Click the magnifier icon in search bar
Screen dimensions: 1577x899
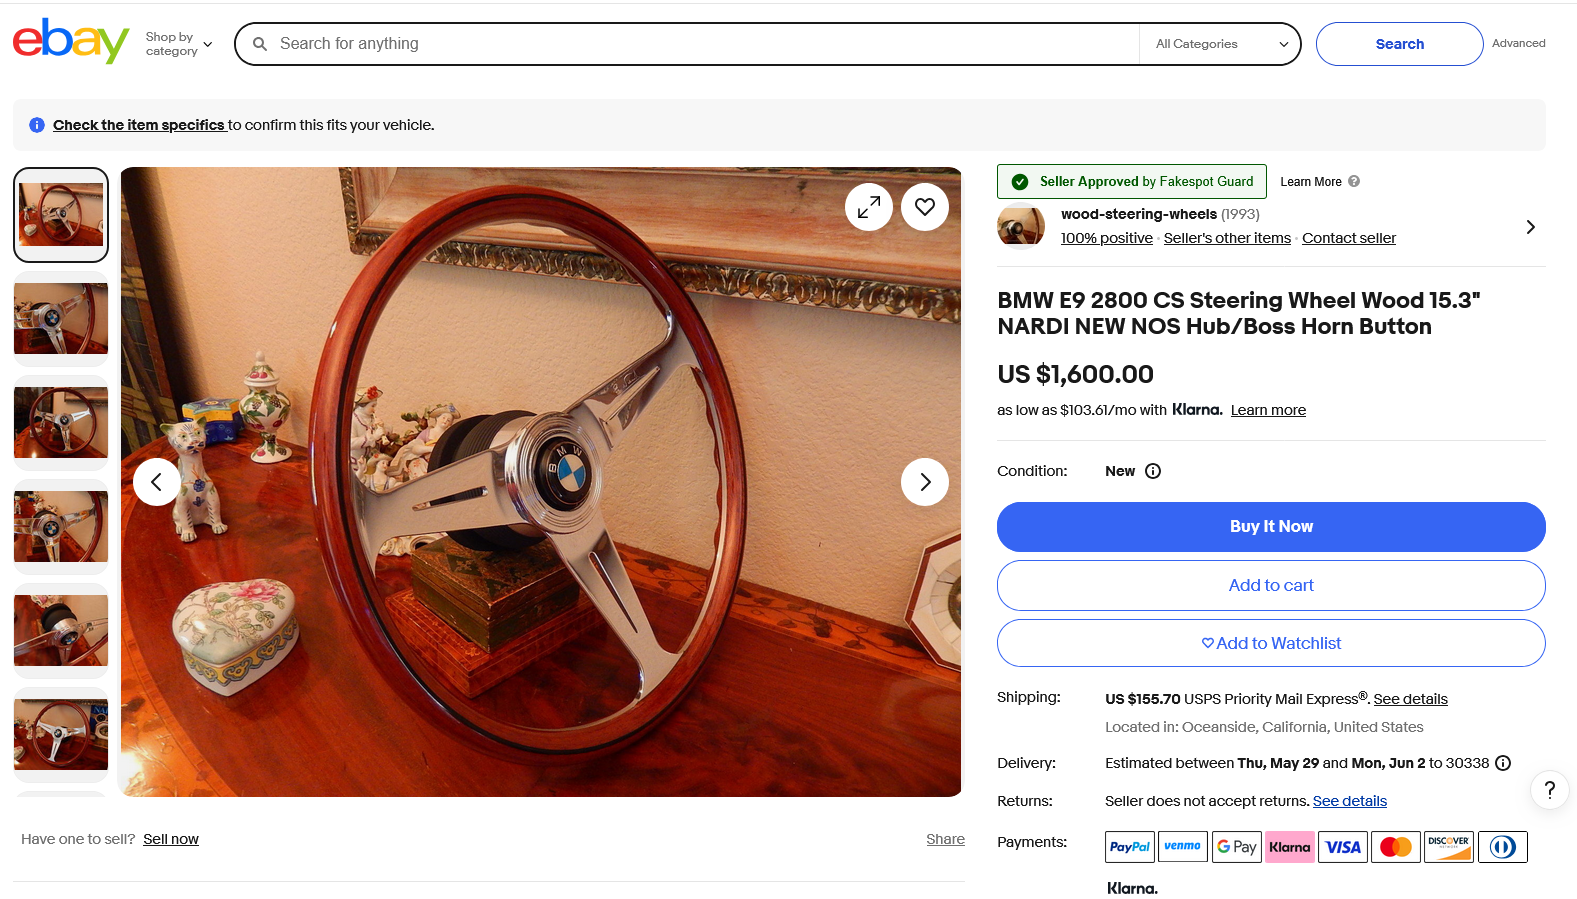click(260, 44)
